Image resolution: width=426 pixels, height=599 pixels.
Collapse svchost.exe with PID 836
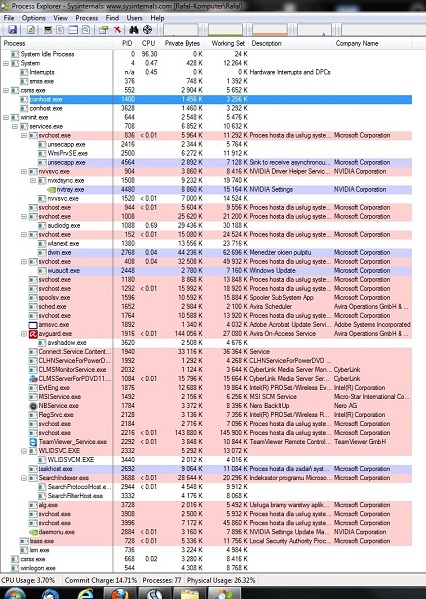tap(24, 136)
